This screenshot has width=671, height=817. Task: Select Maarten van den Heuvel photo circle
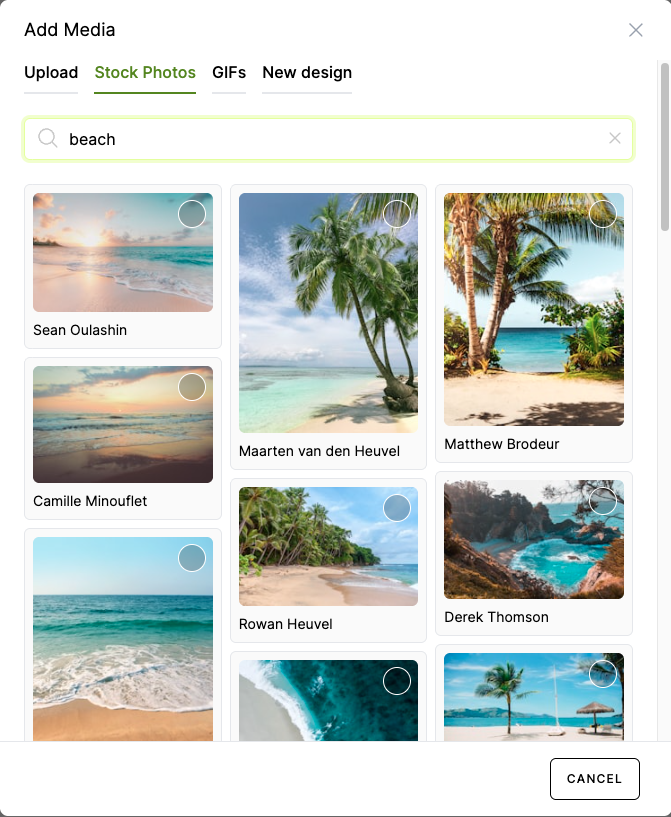click(x=397, y=214)
